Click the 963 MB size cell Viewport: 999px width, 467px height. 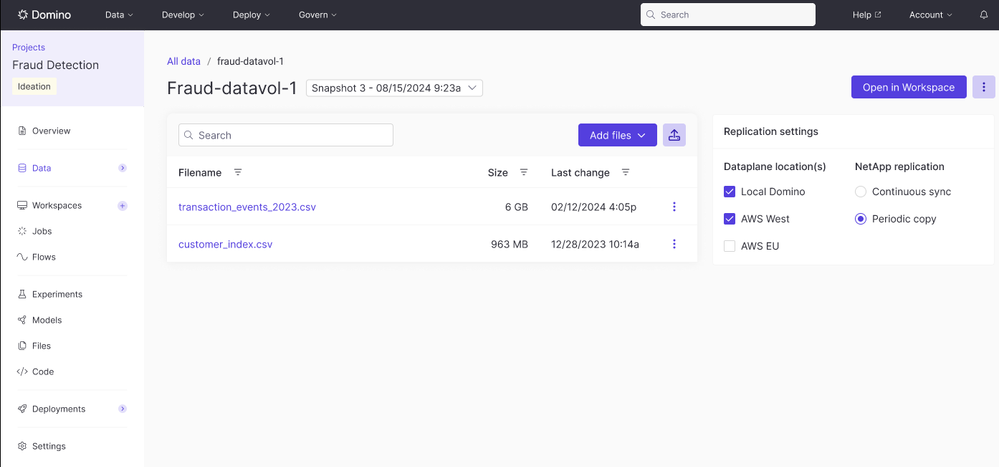pyautogui.click(x=510, y=245)
